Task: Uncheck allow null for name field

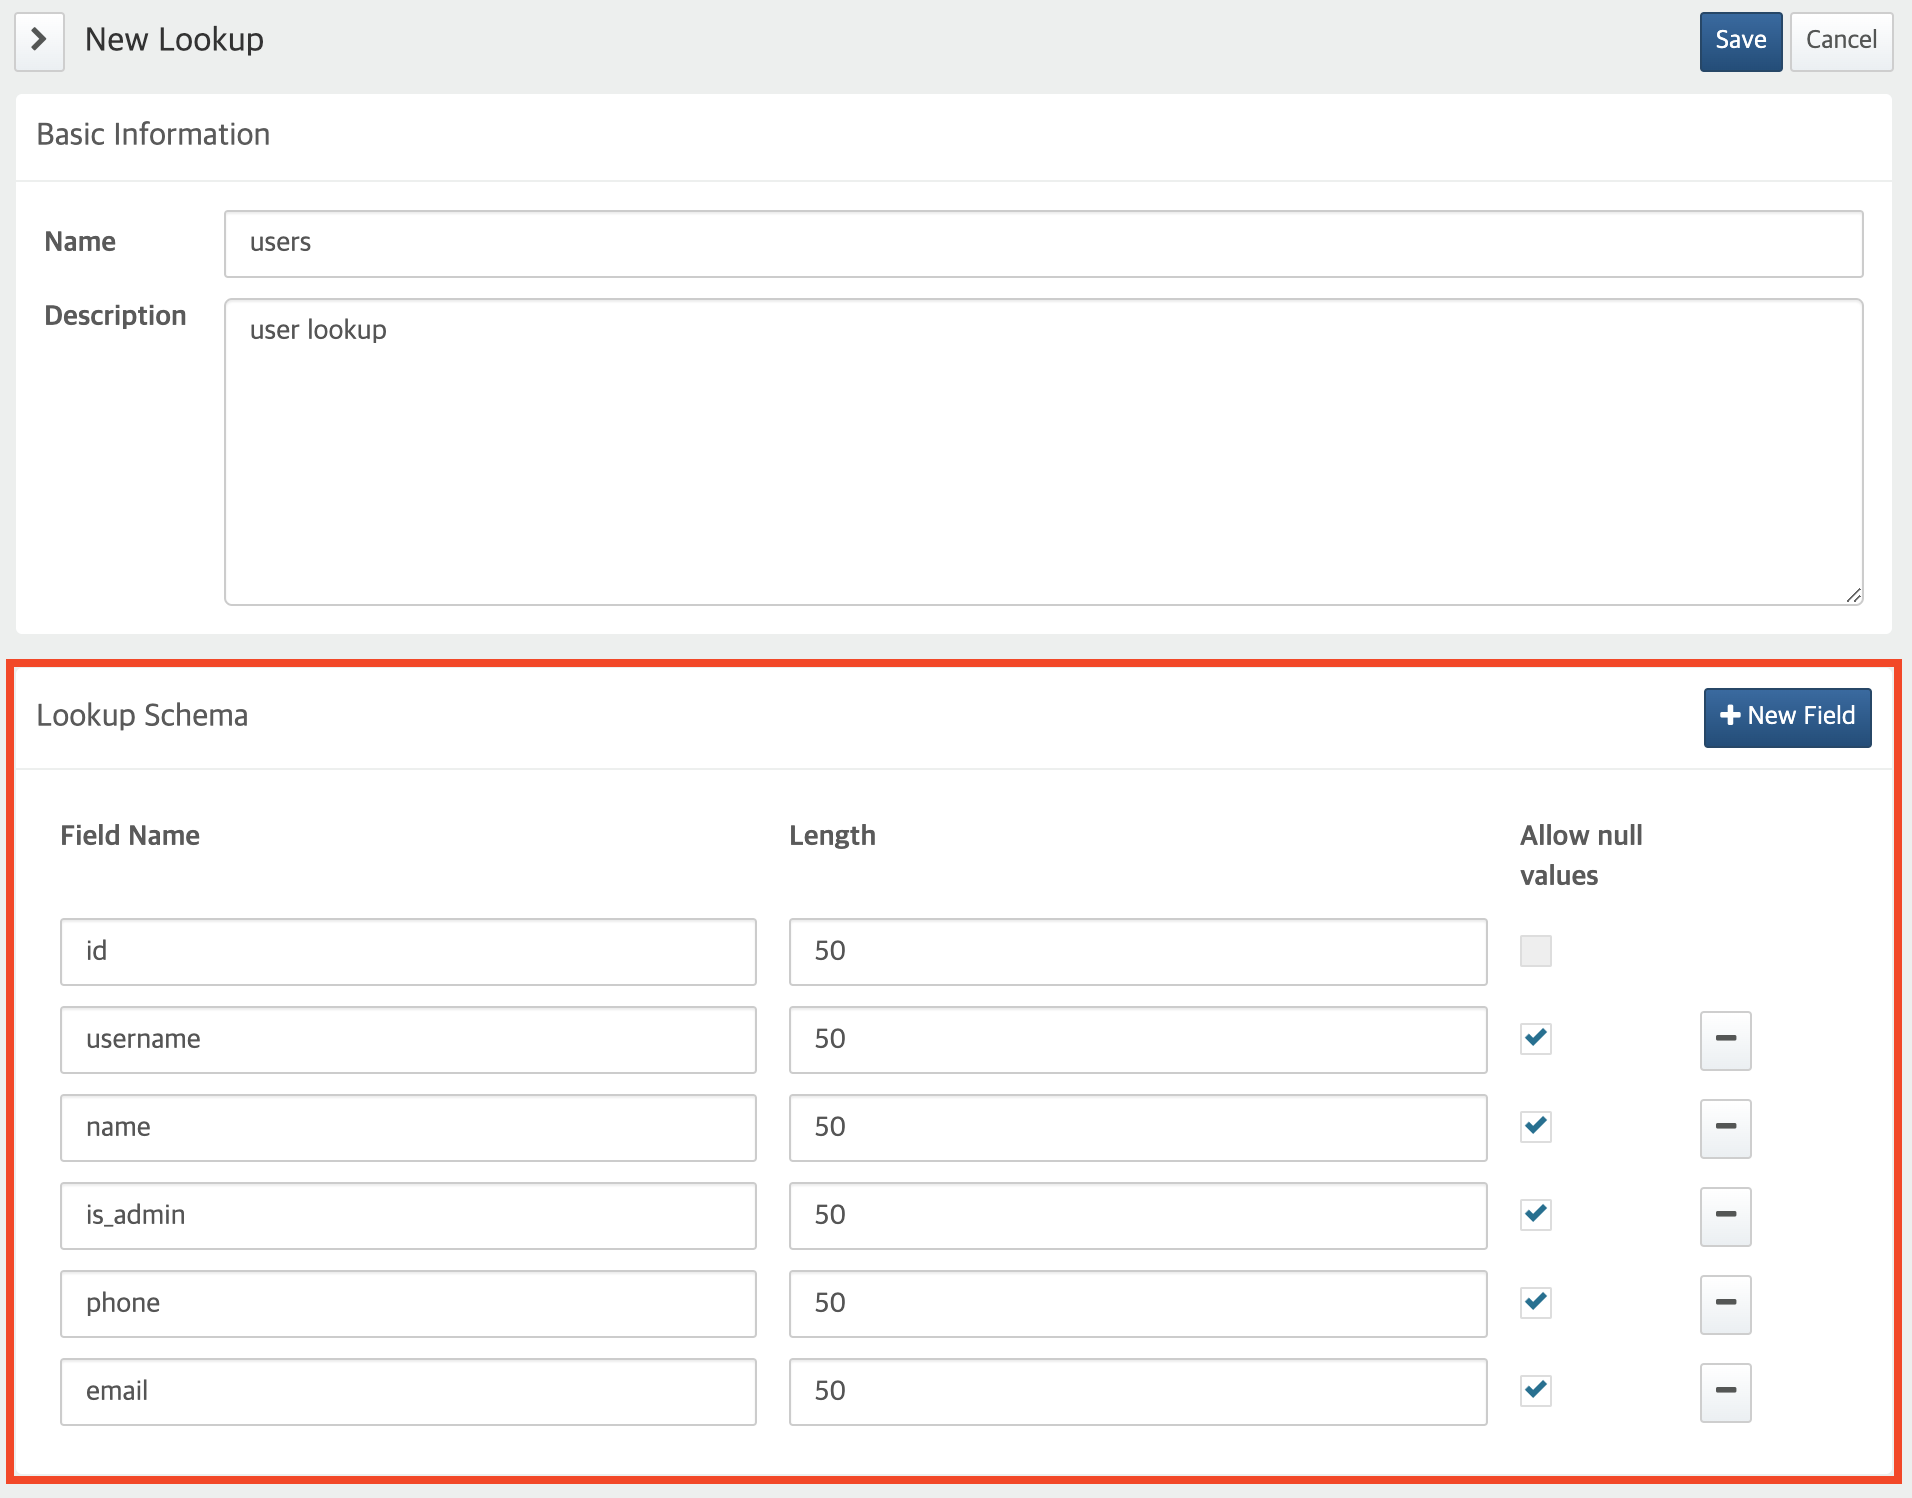Action: [x=1536, y=1127]
